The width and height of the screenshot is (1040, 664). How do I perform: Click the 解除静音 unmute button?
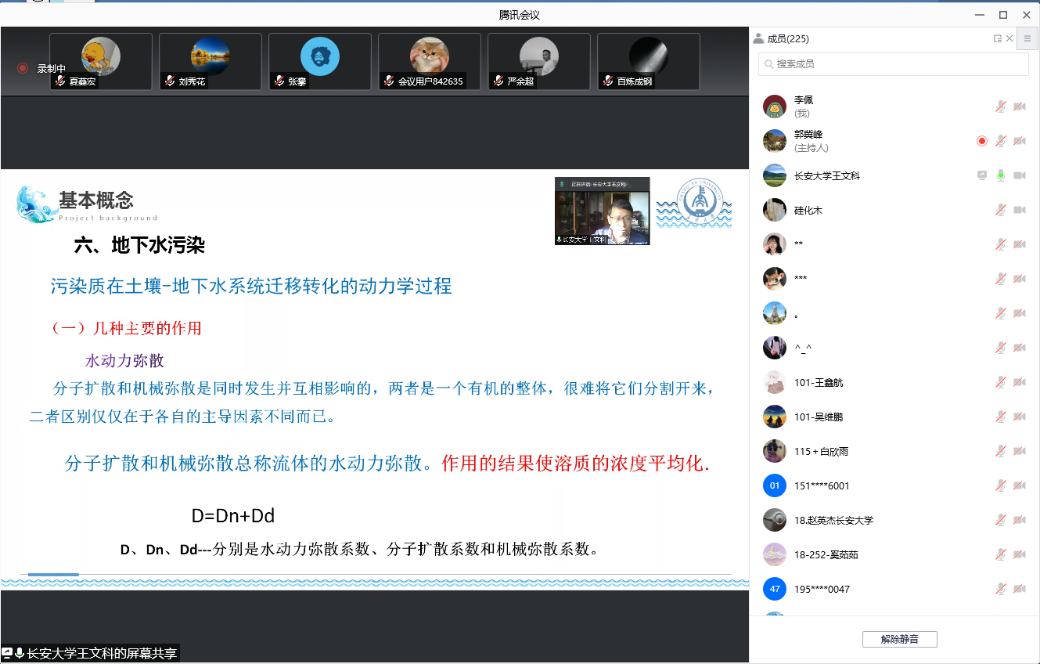(x=899, y=639)
